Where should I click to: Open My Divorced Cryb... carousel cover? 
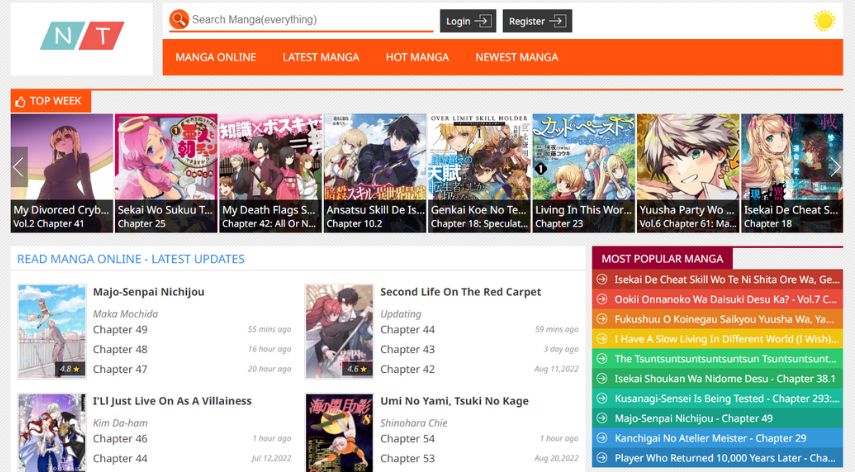tap(62, 173)
